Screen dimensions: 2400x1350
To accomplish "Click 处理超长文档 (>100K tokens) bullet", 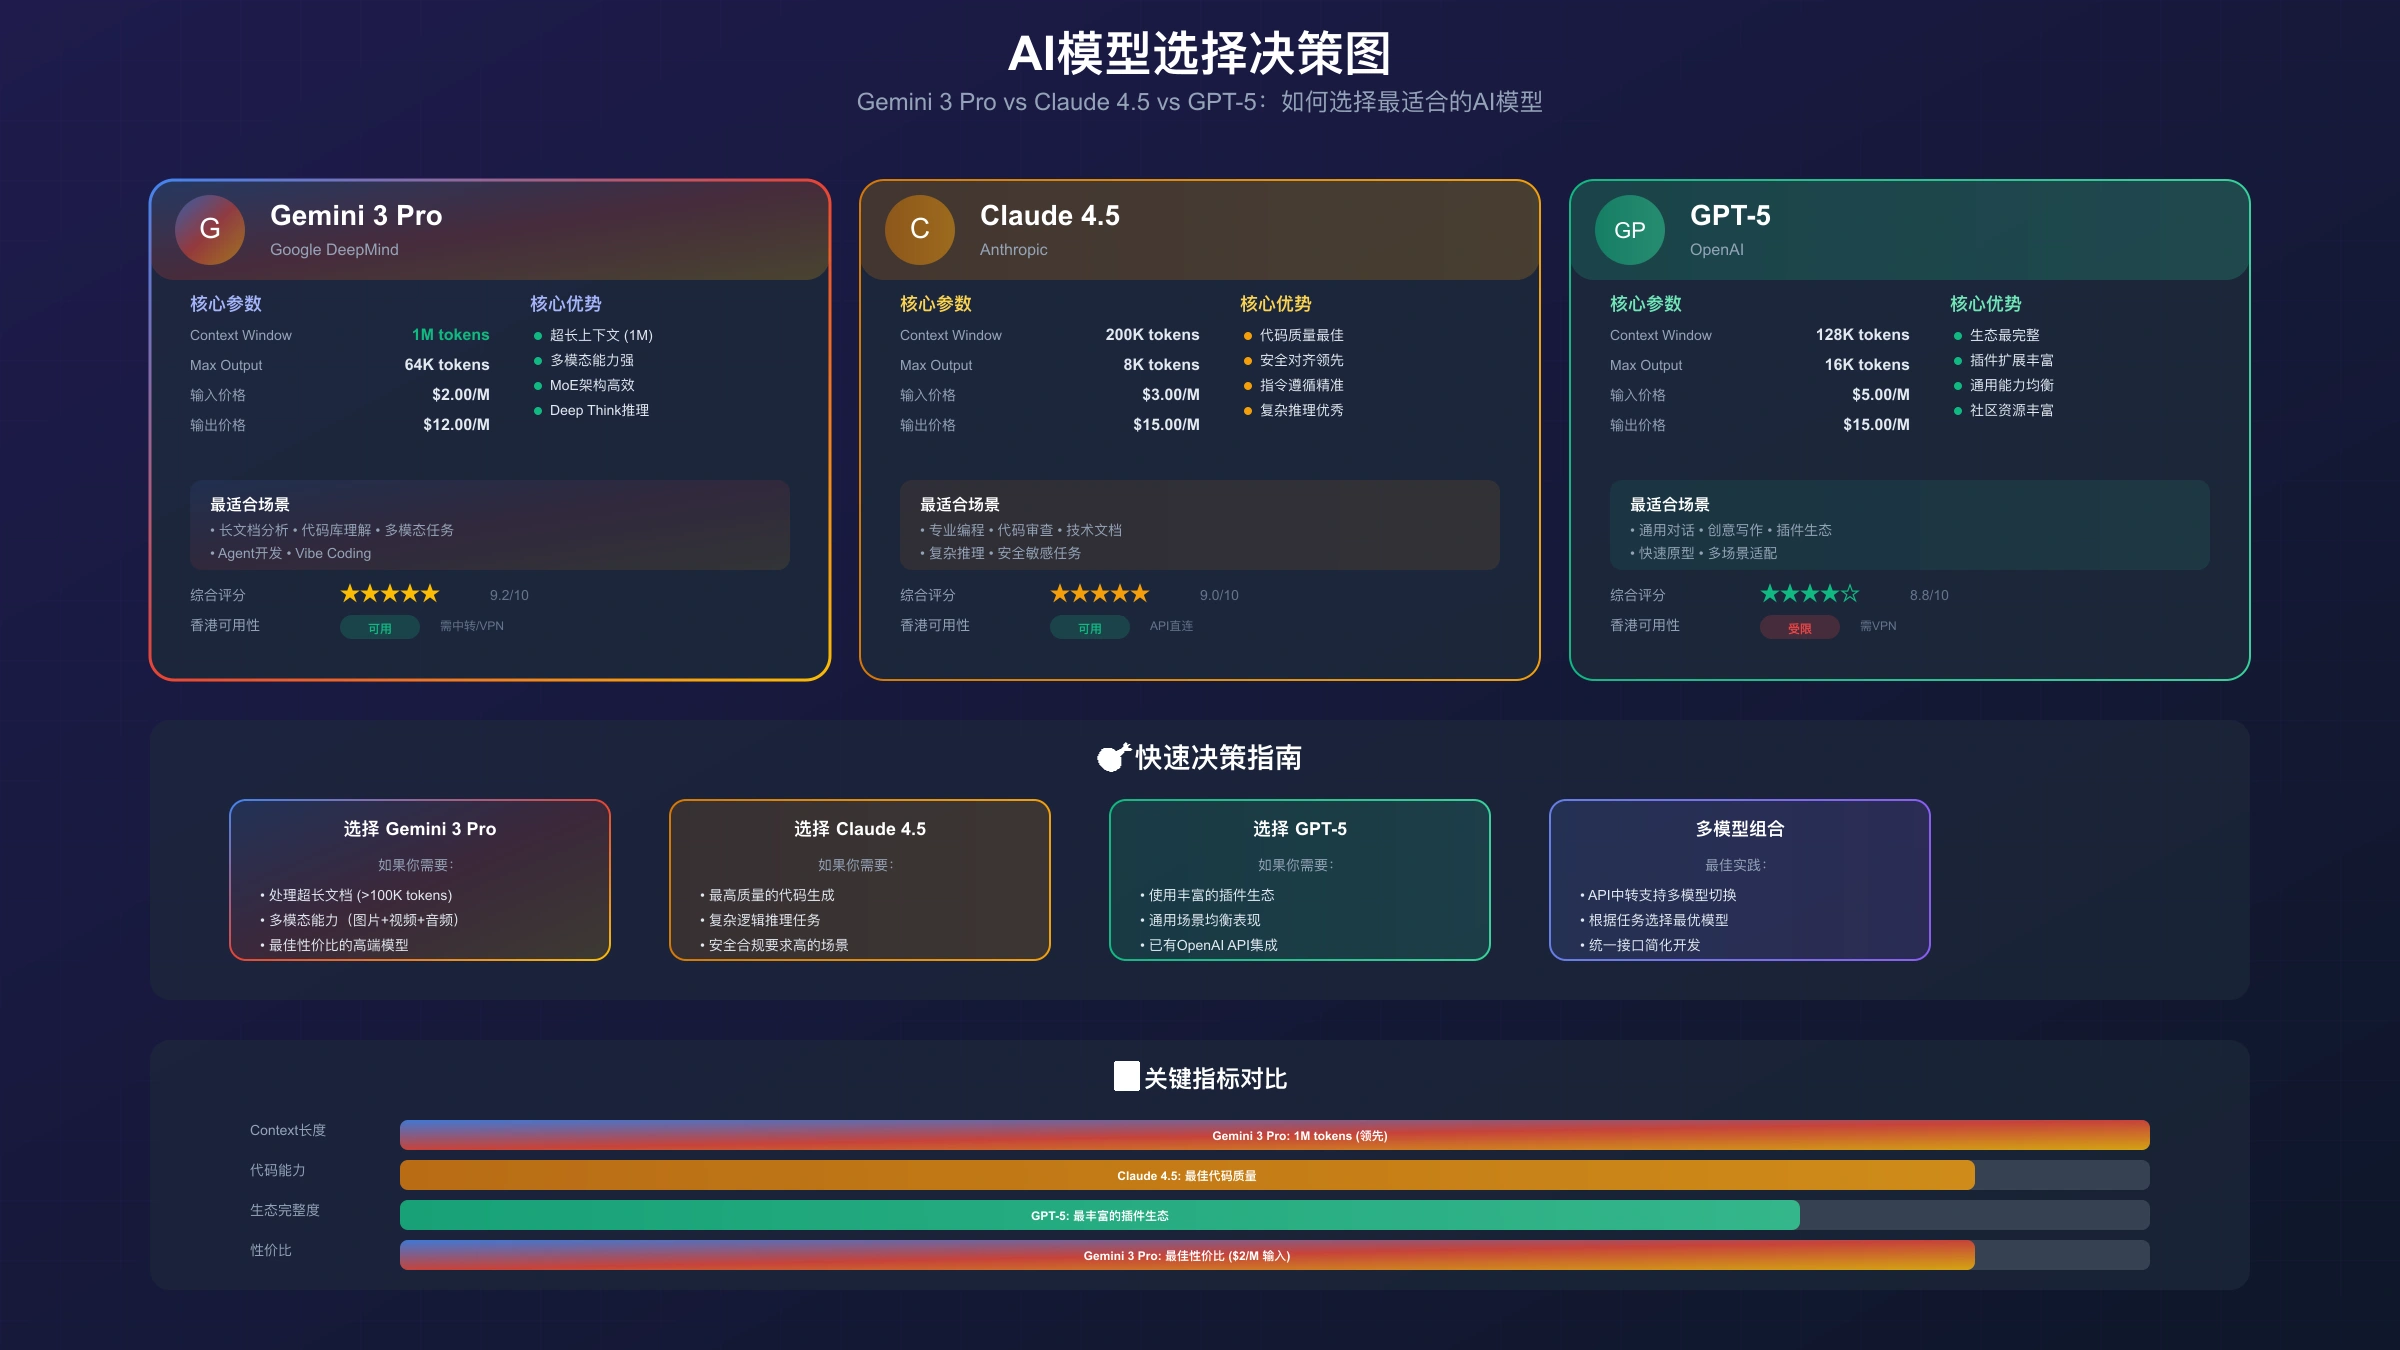I will point(356,895).
